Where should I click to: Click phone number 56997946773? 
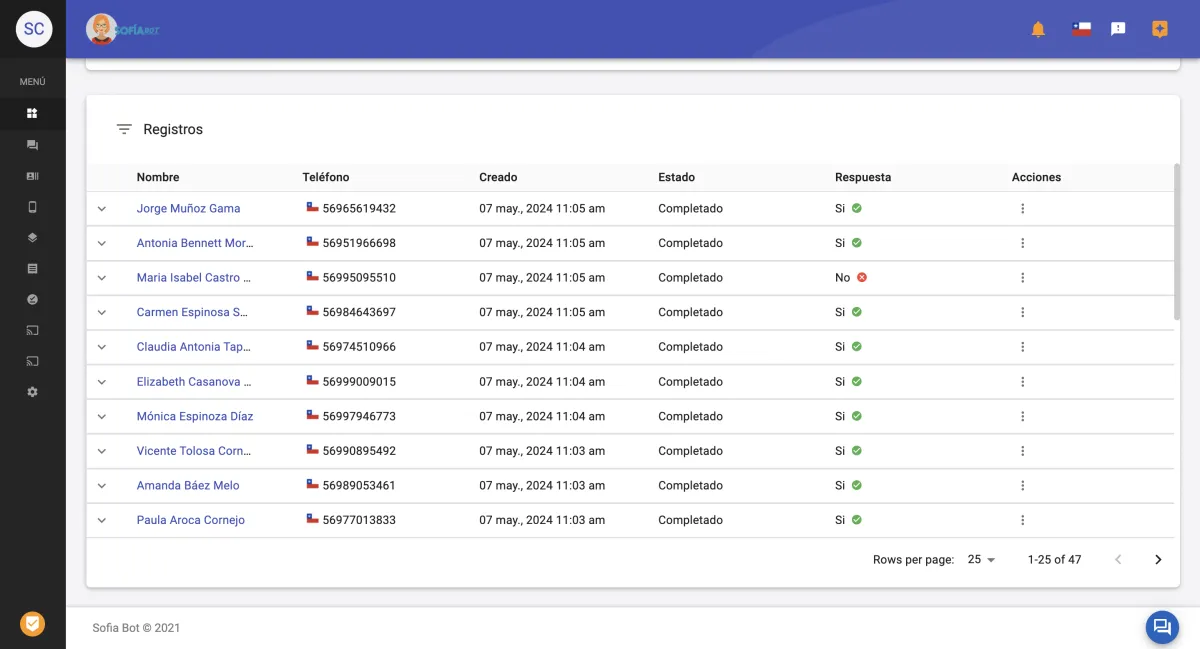coord(359,416)
